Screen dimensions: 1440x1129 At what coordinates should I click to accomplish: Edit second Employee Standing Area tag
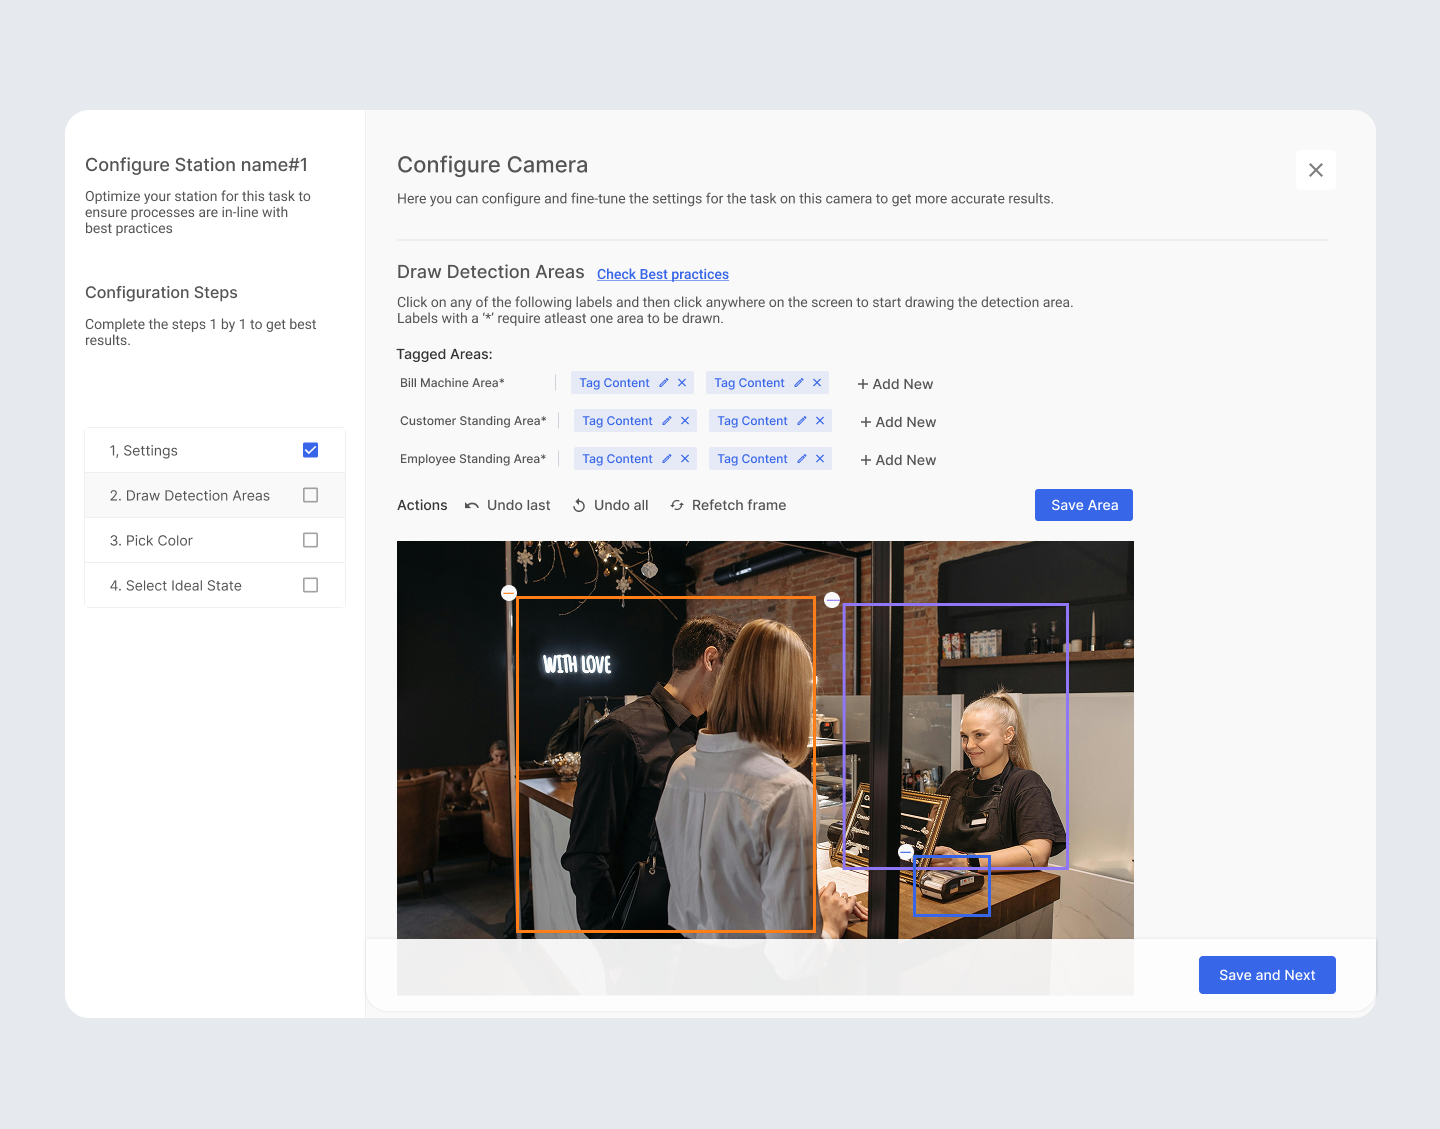click(802, 459)
